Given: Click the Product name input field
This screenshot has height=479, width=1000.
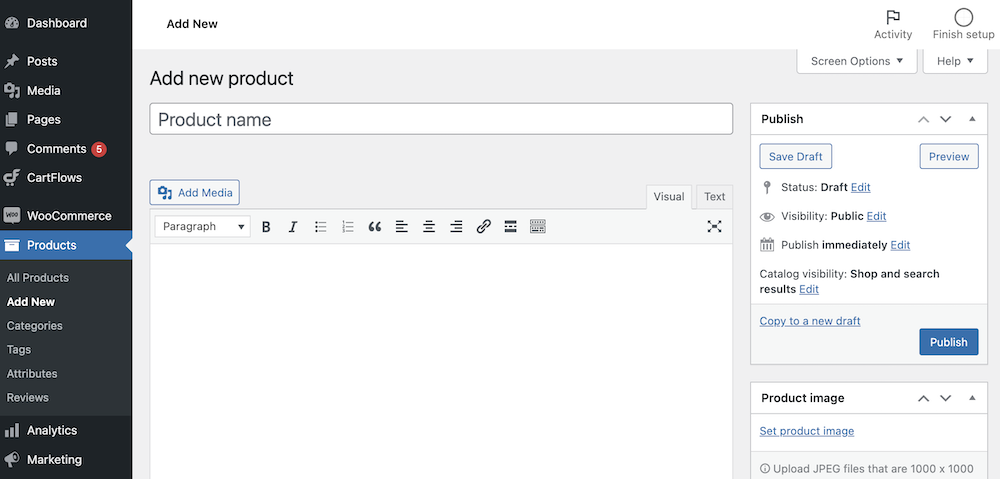Looking at the screenshot, I should pos(441,119).
